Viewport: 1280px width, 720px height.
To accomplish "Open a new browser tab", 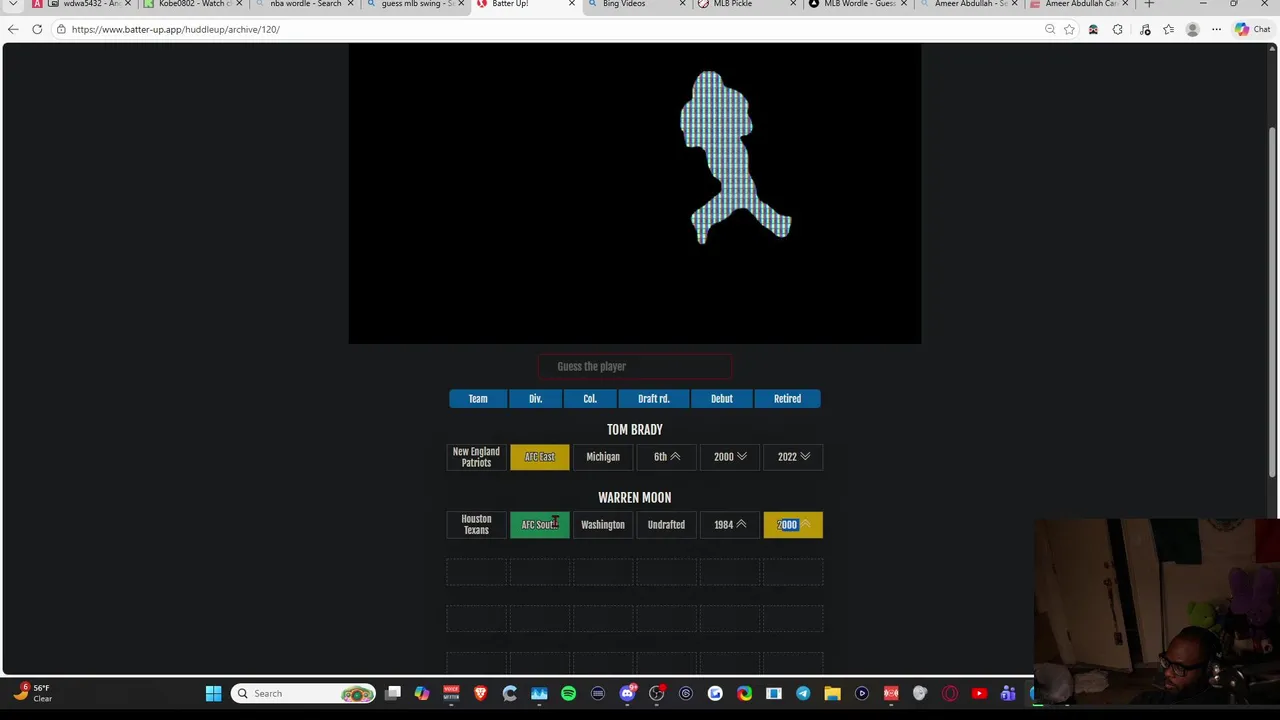I will pos(1149,4).
